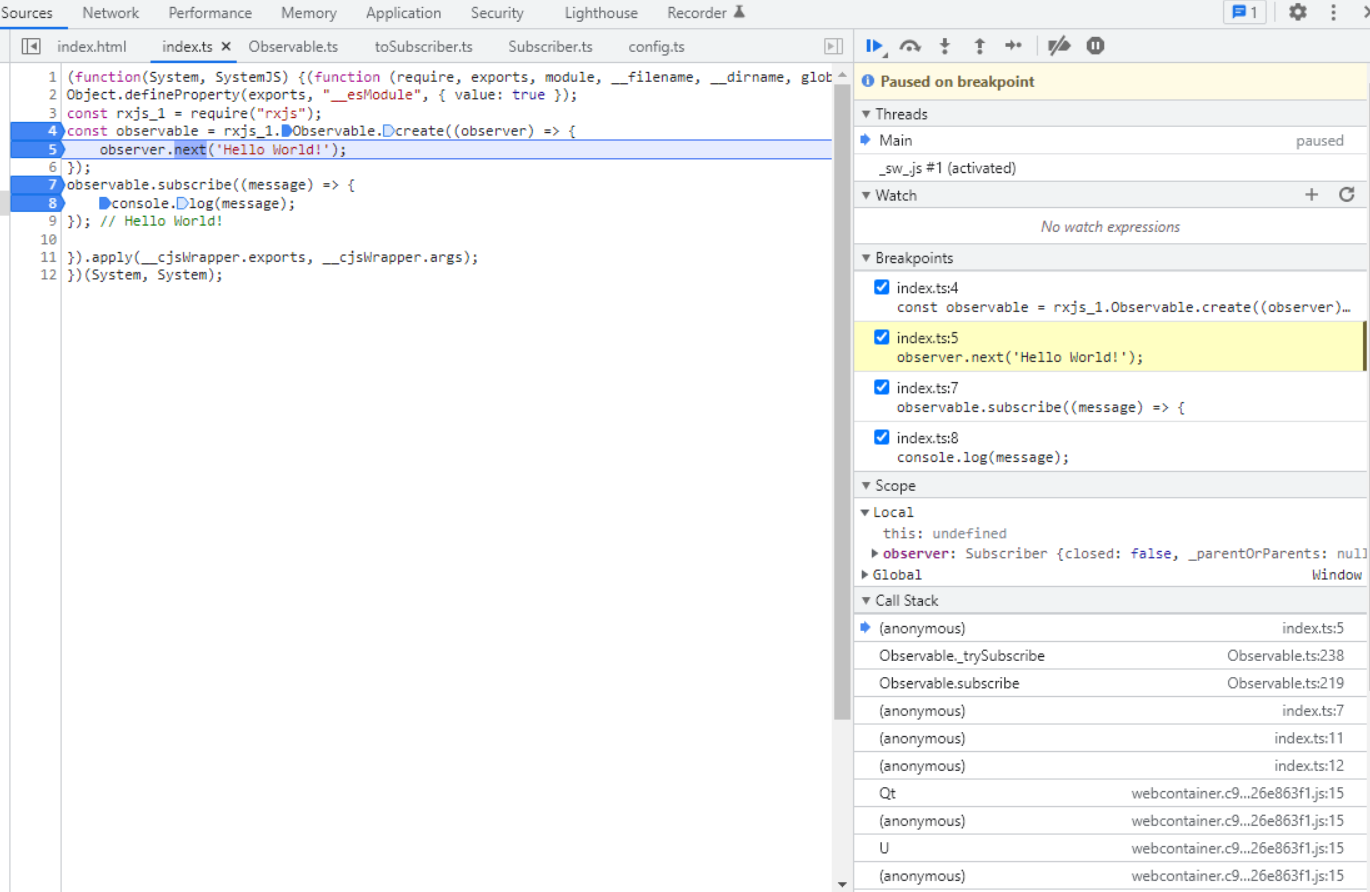1370x892 pixels.
Task: Deactivate all breakpoints
Action: click(x=1059, y=46)
